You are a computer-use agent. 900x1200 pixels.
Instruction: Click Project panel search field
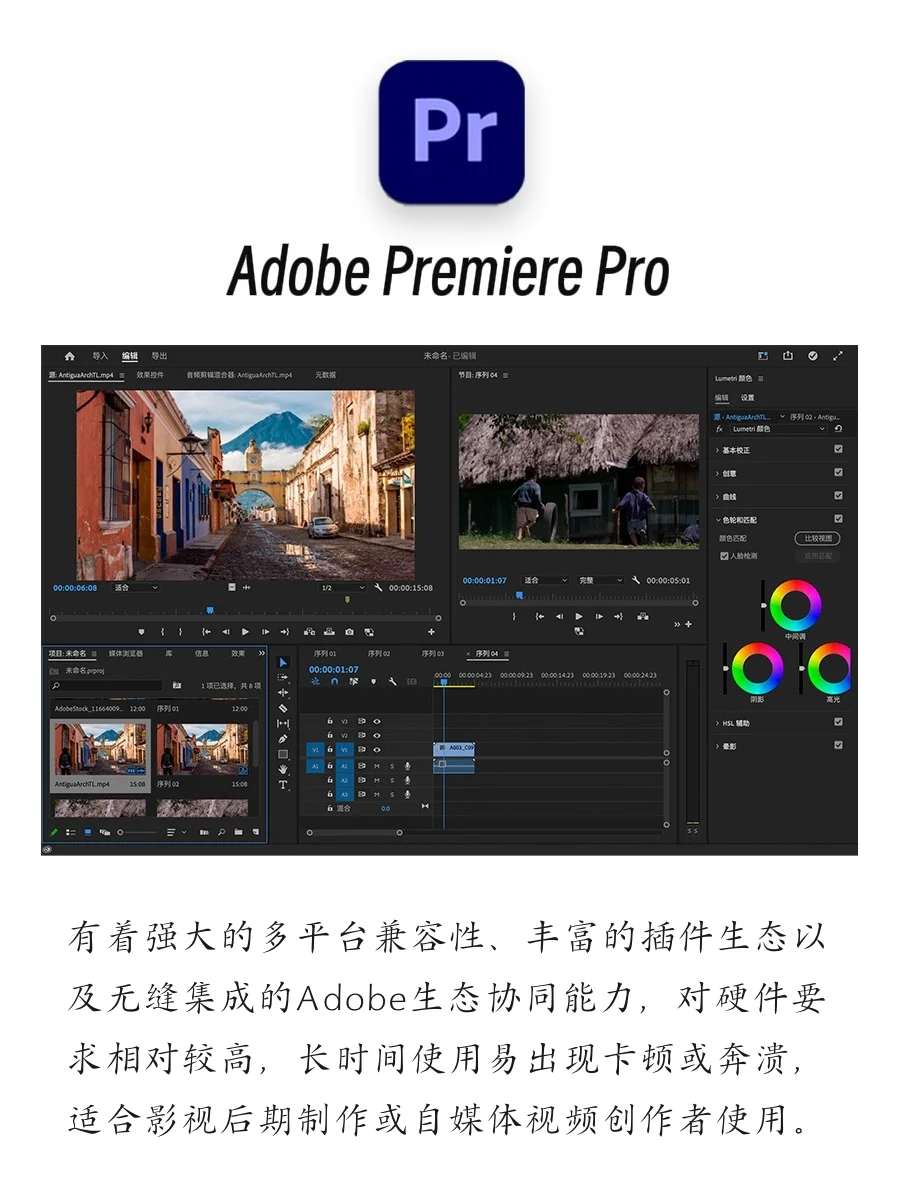tap(105, 686)
